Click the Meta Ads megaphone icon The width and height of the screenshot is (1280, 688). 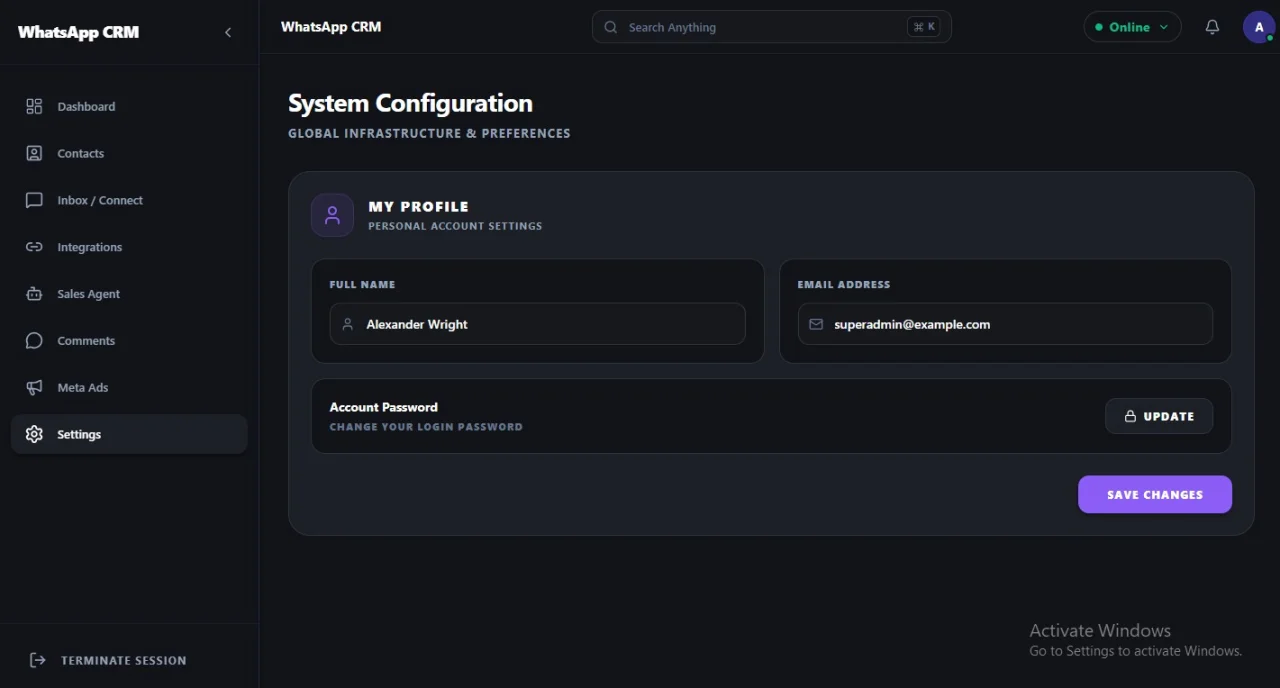click(34, 388)
